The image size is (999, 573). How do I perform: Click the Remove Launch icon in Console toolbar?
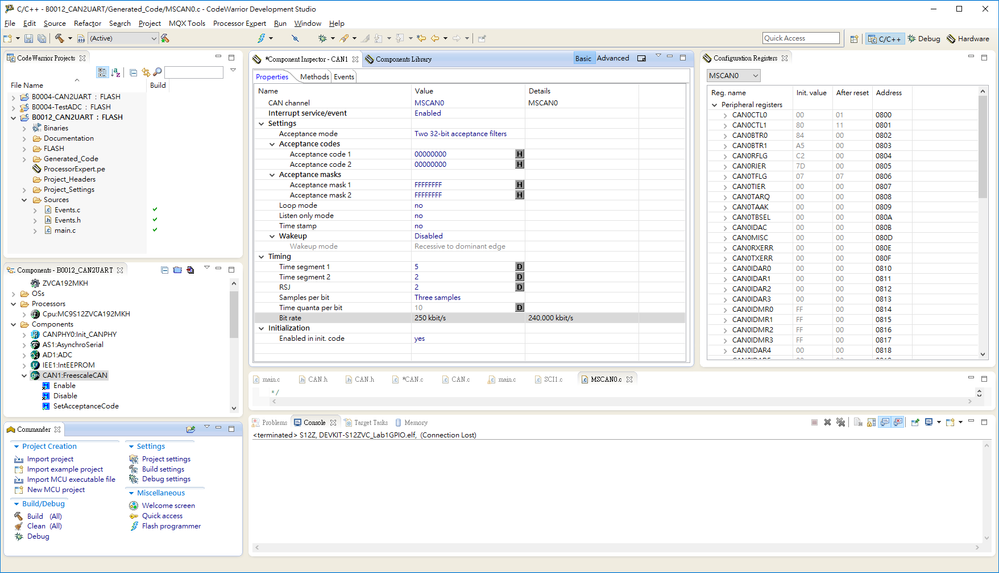pos(828,423)
